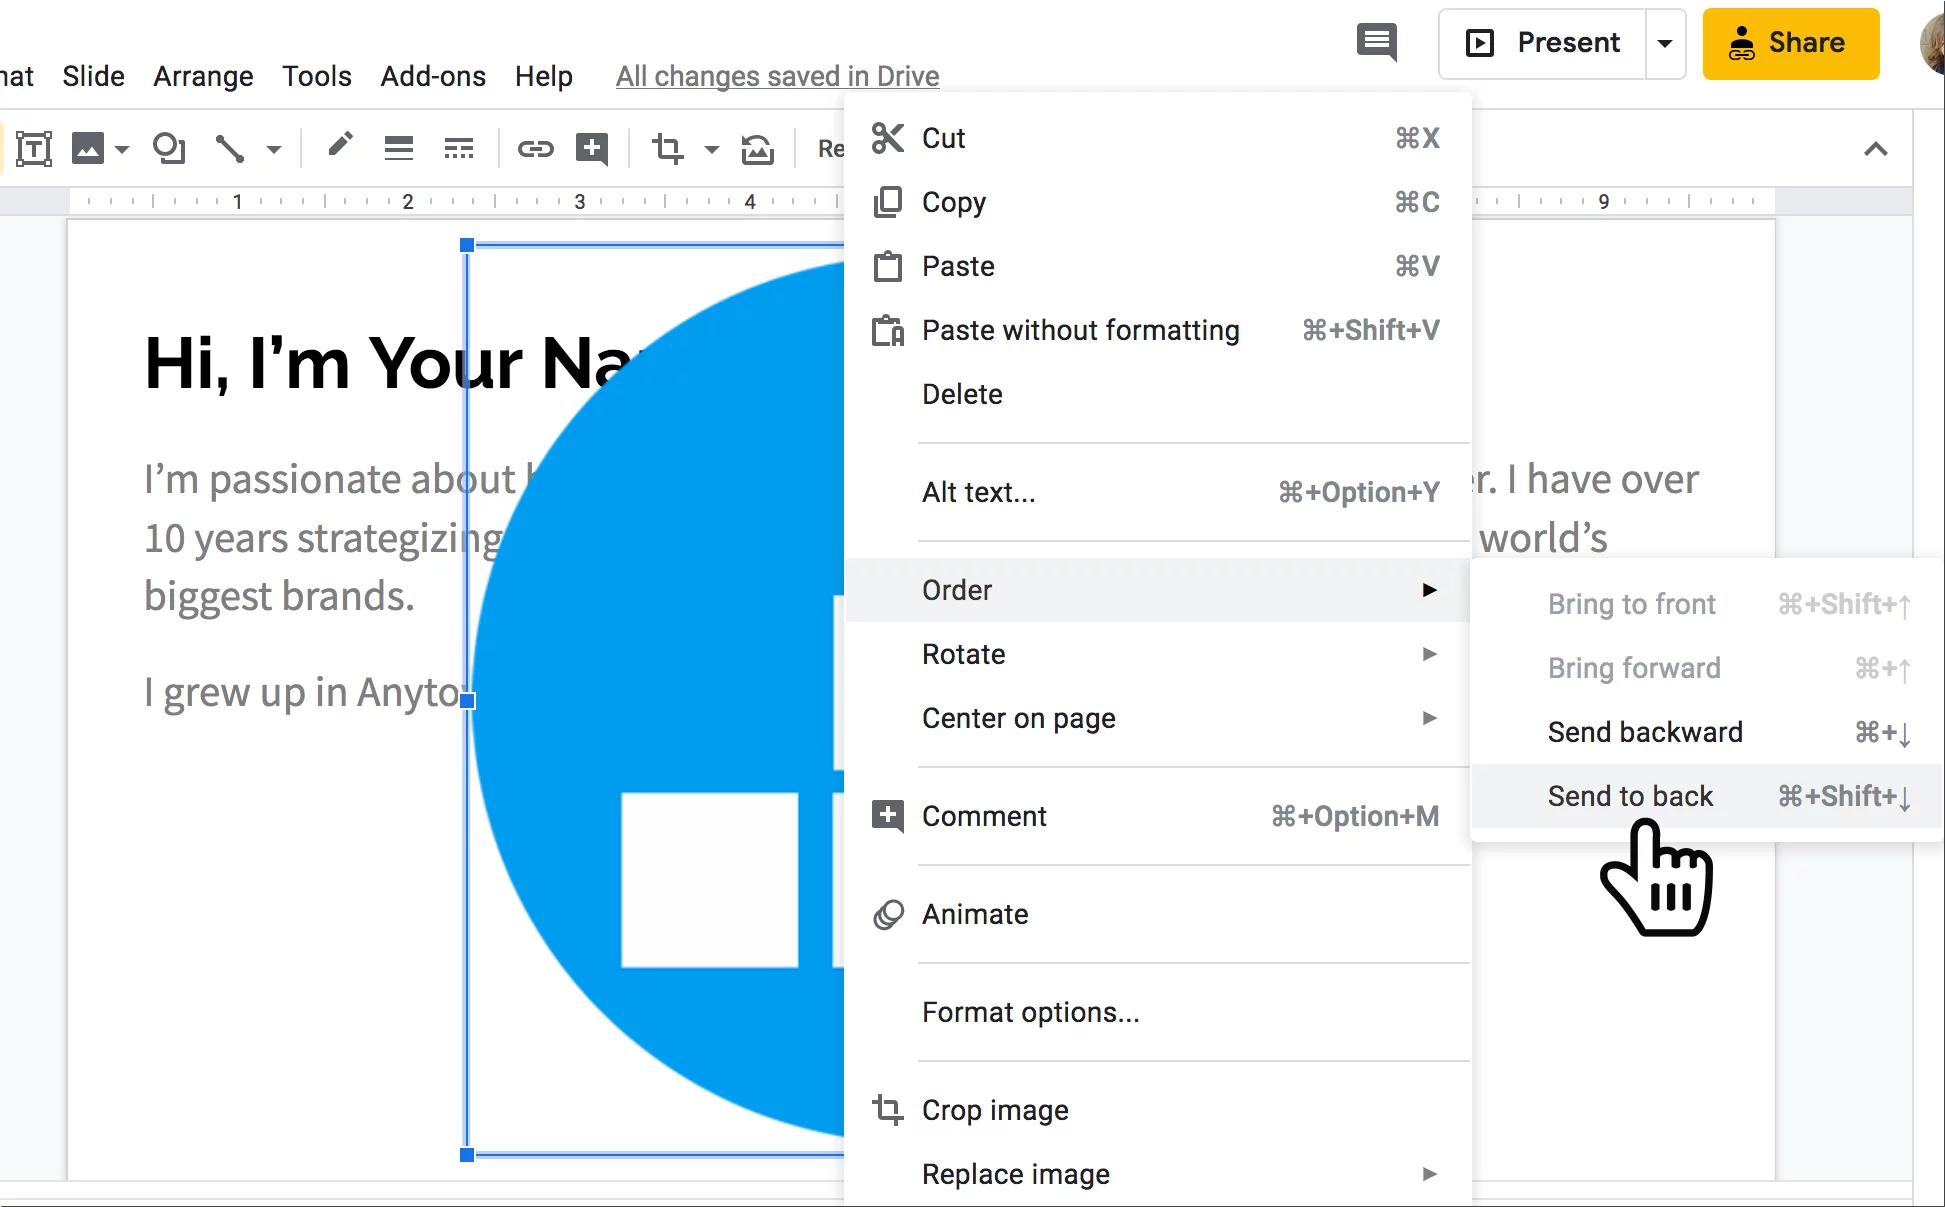The image size is (1945, 1207).
Task: Select the Shape tool
Action: click(x=169, y=149)
